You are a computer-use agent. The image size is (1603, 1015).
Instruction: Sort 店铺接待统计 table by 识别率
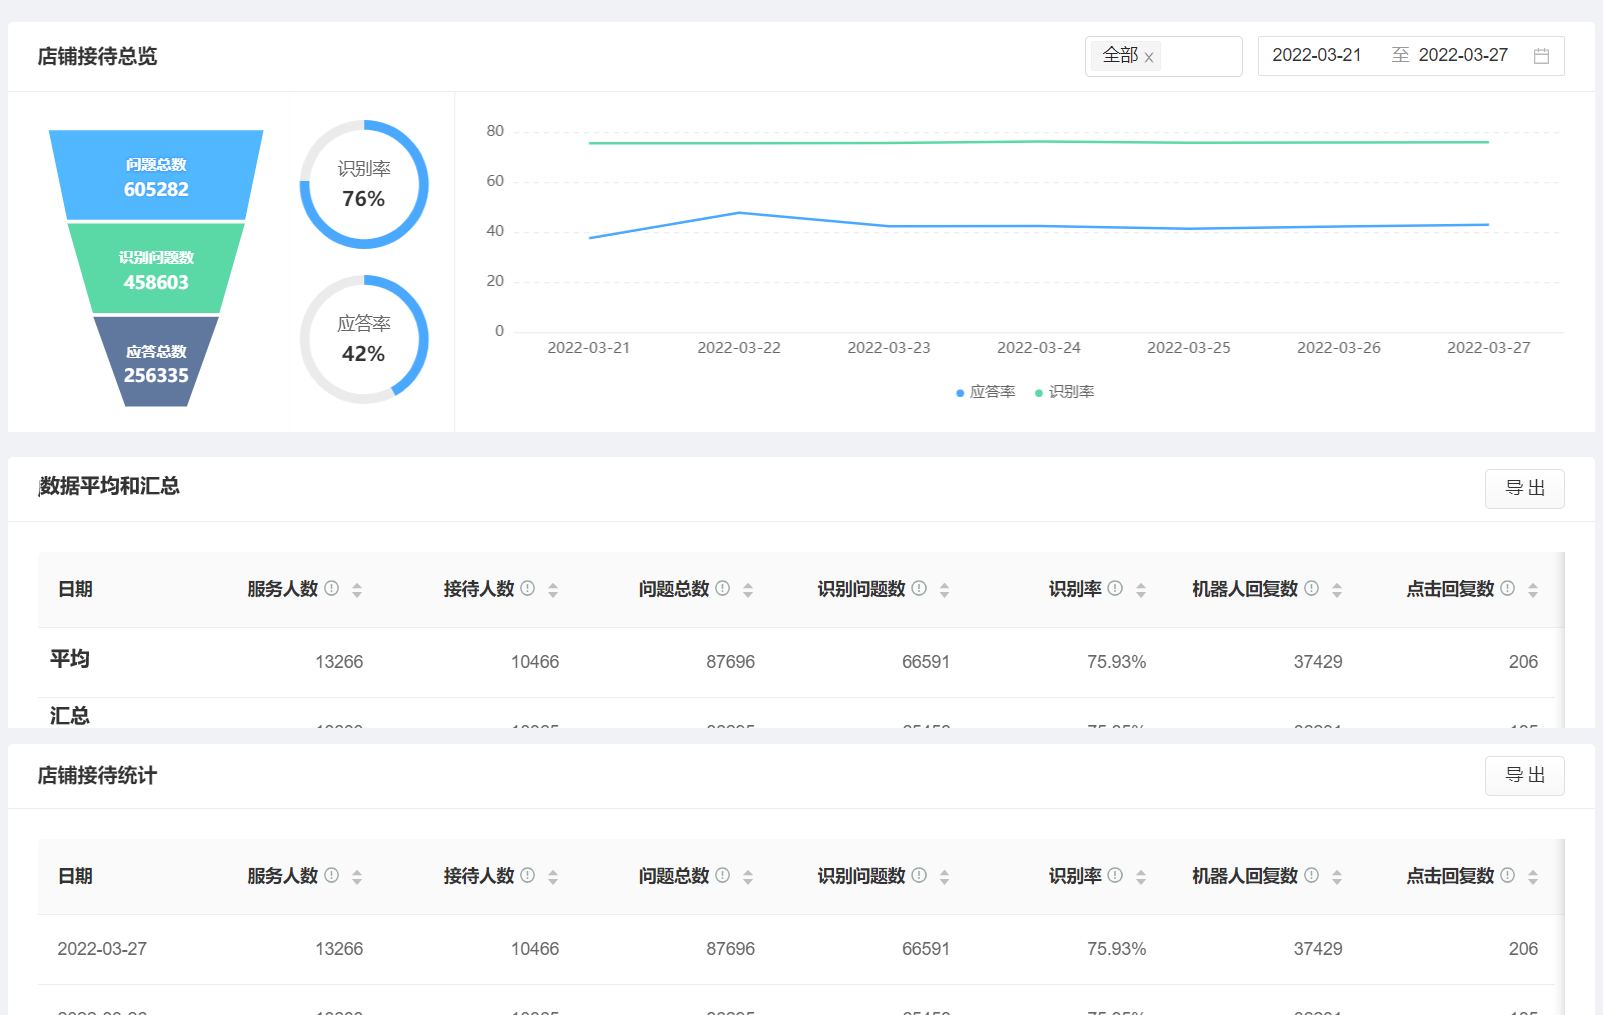[x=1140, y=877]
